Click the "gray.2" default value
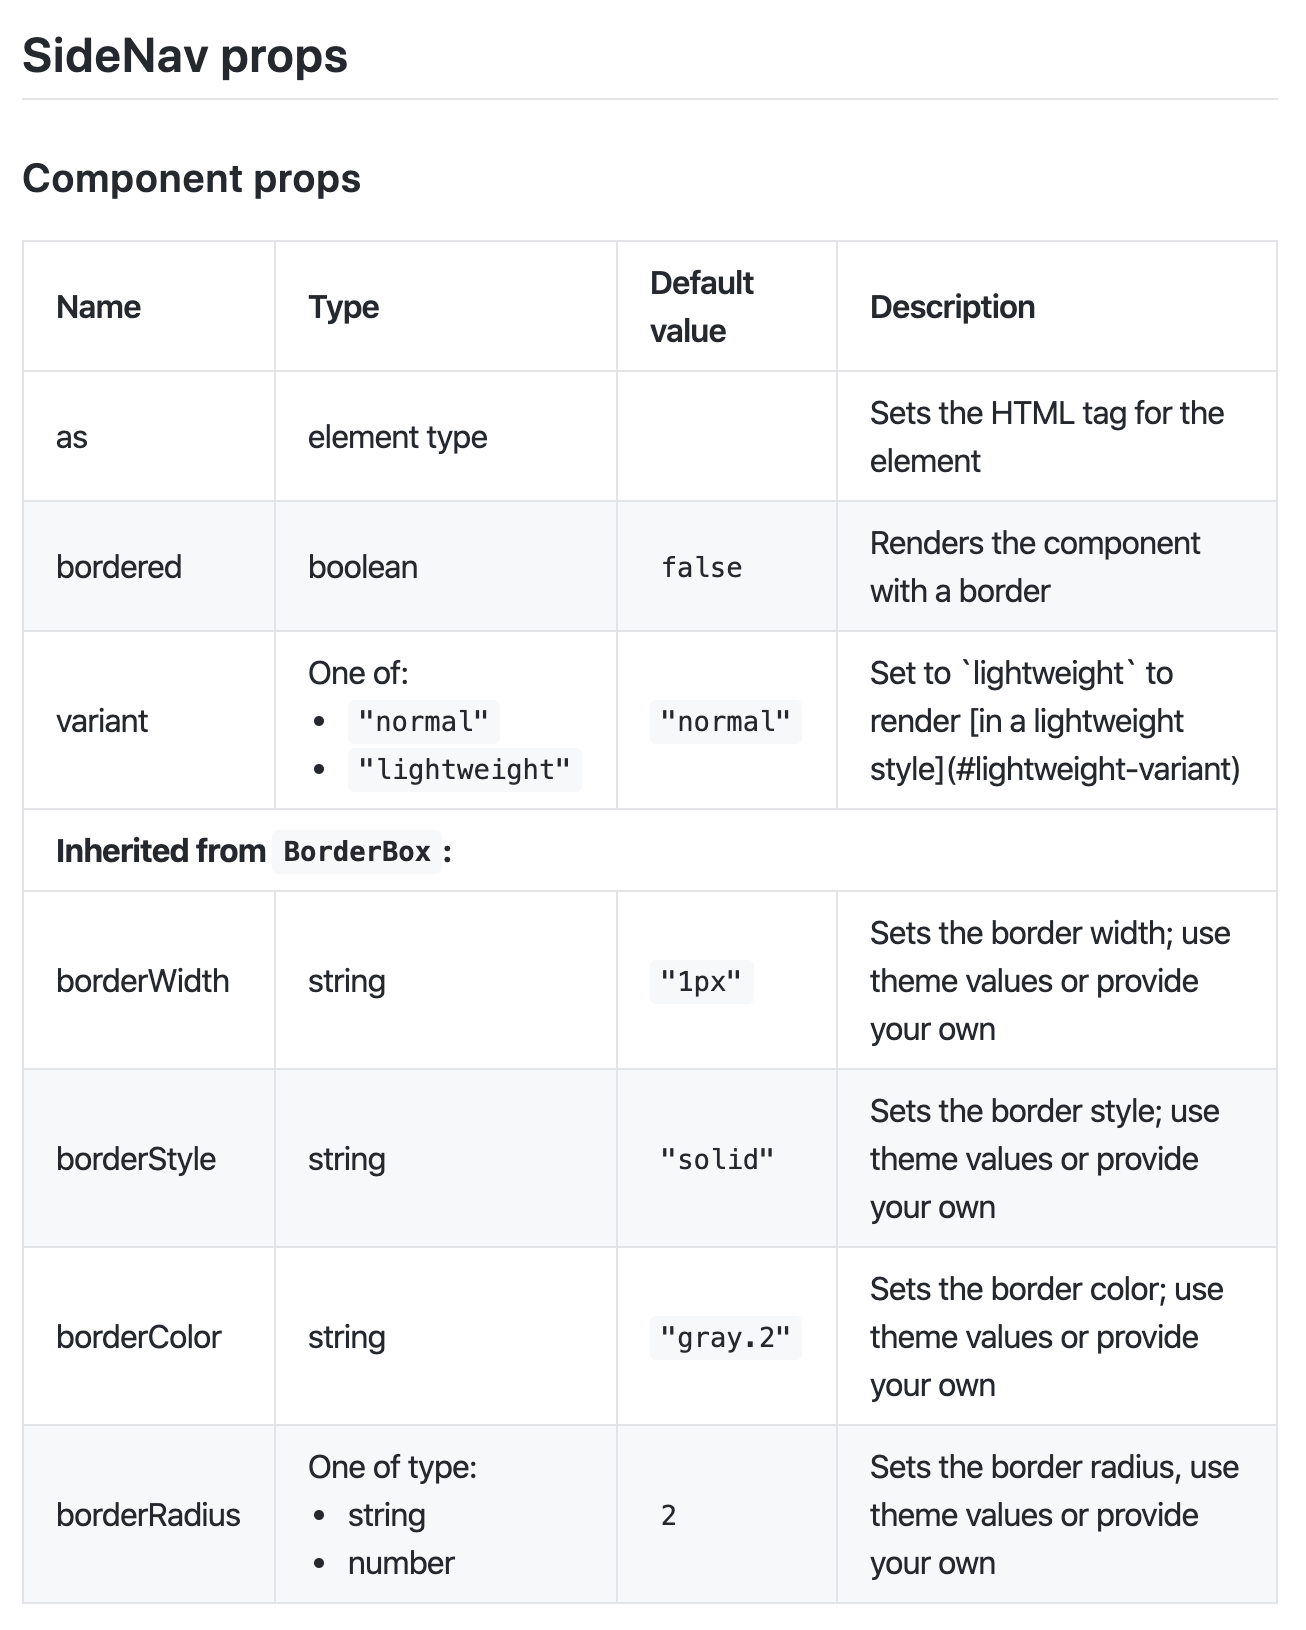 (x=725, y=1338)
